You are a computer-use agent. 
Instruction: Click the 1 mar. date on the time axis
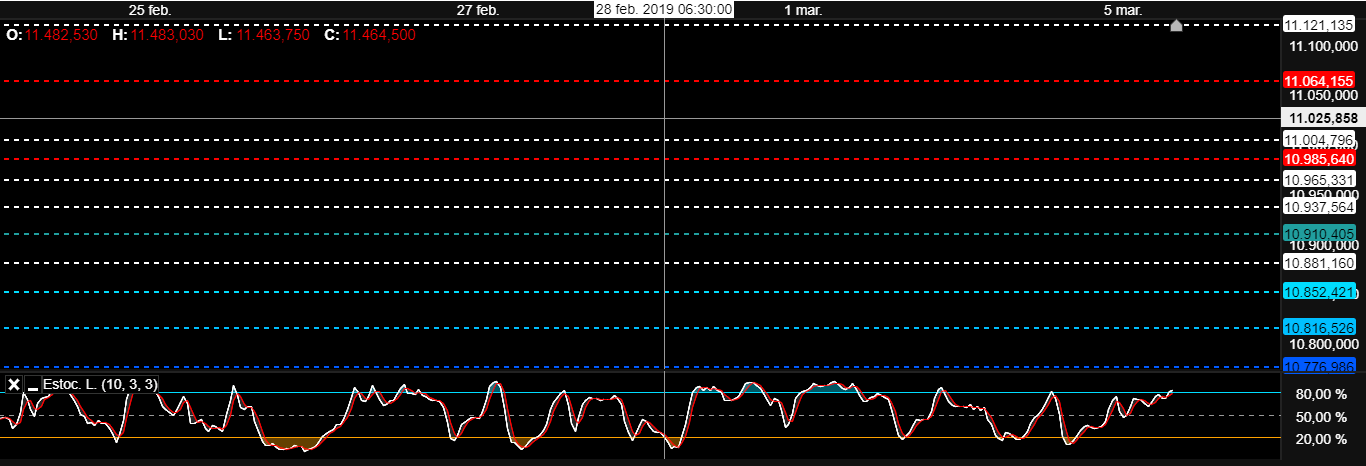803,10
